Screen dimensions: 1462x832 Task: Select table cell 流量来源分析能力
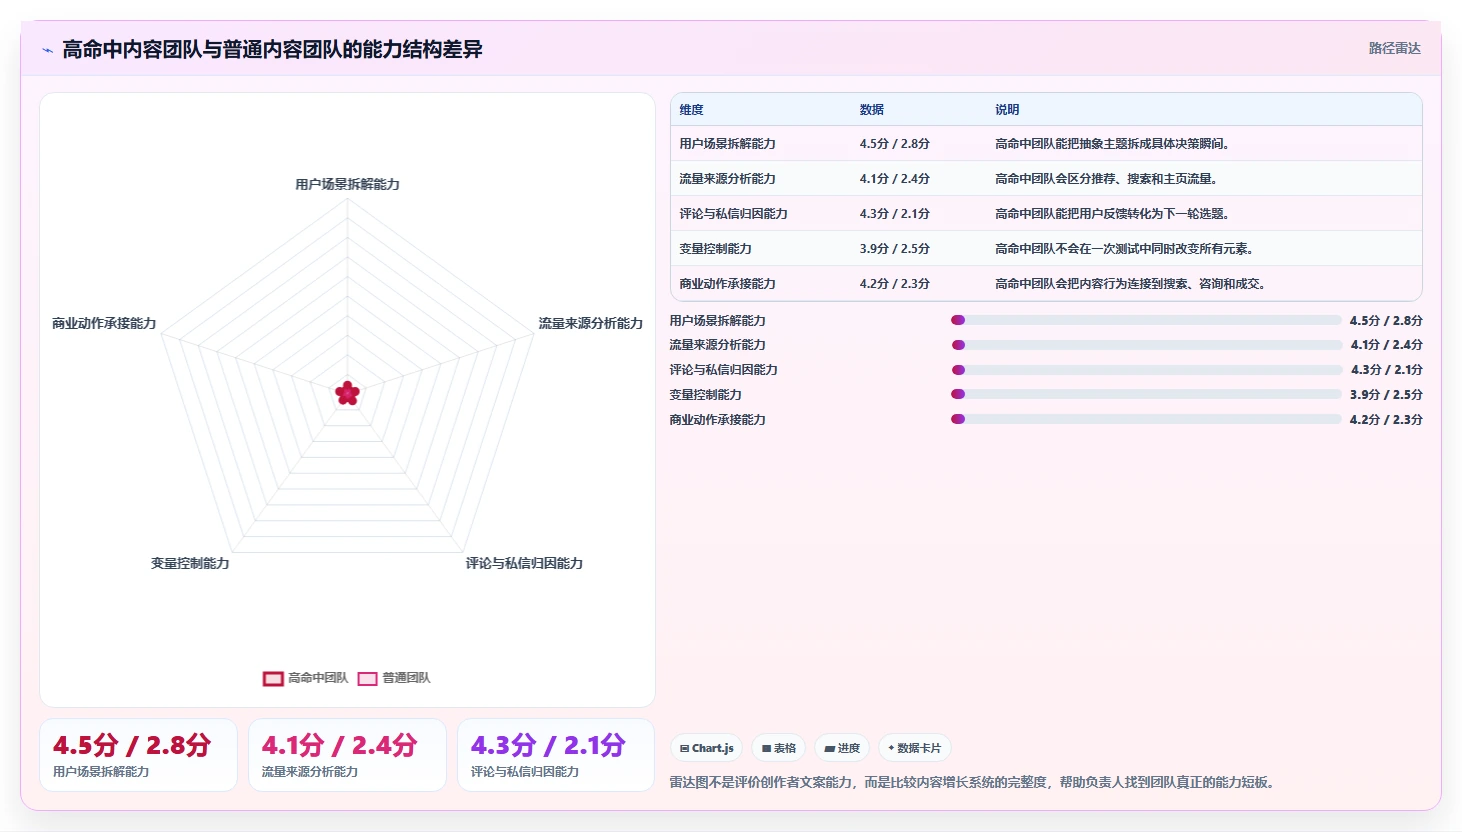pyautogui.click(x=727, y=179)
